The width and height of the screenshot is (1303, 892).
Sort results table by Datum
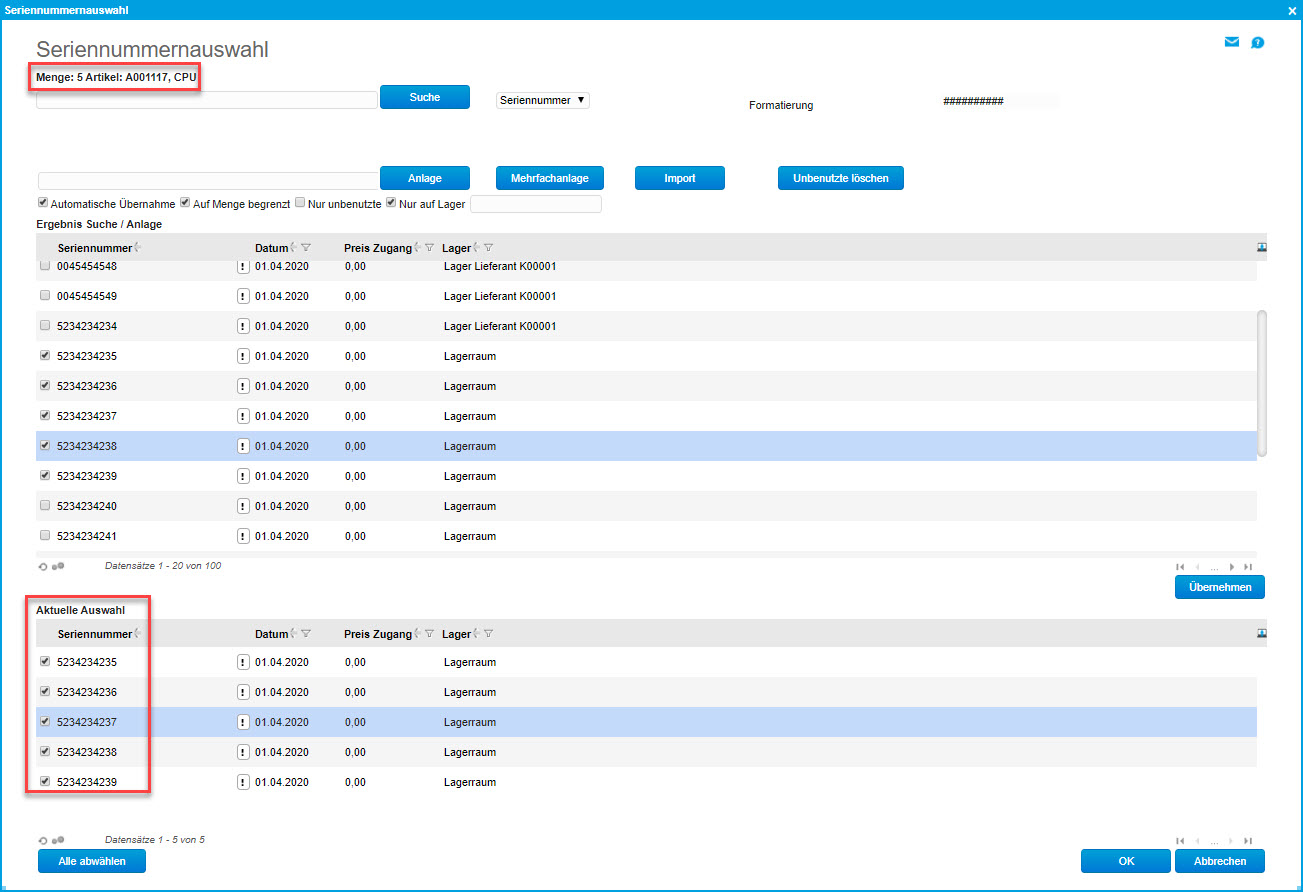tap(293, 248)
